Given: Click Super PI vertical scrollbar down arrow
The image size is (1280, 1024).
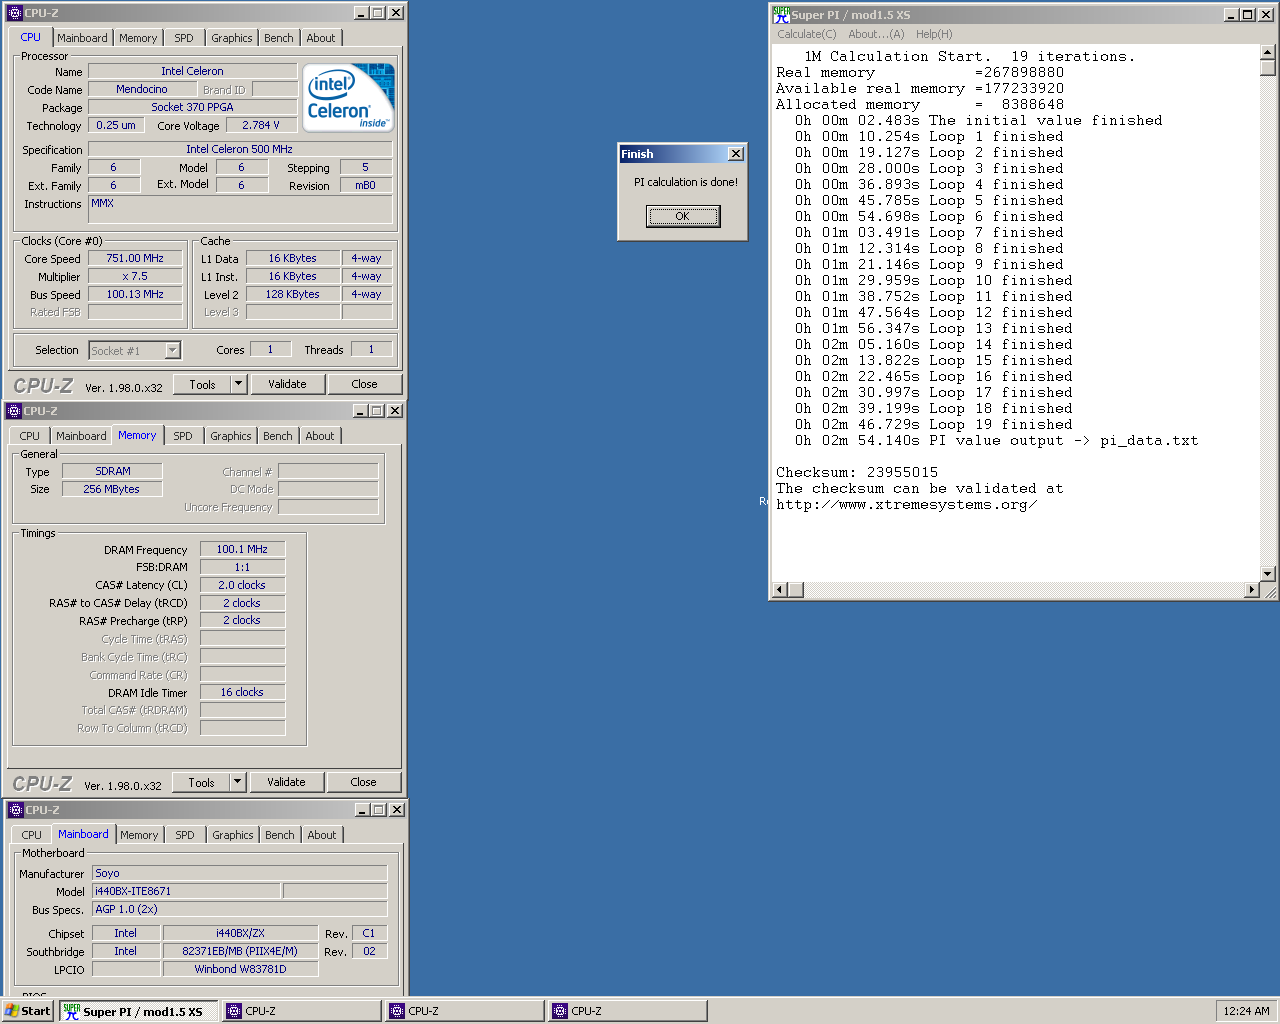Looking at the screenshot, I should point(1268,574).
